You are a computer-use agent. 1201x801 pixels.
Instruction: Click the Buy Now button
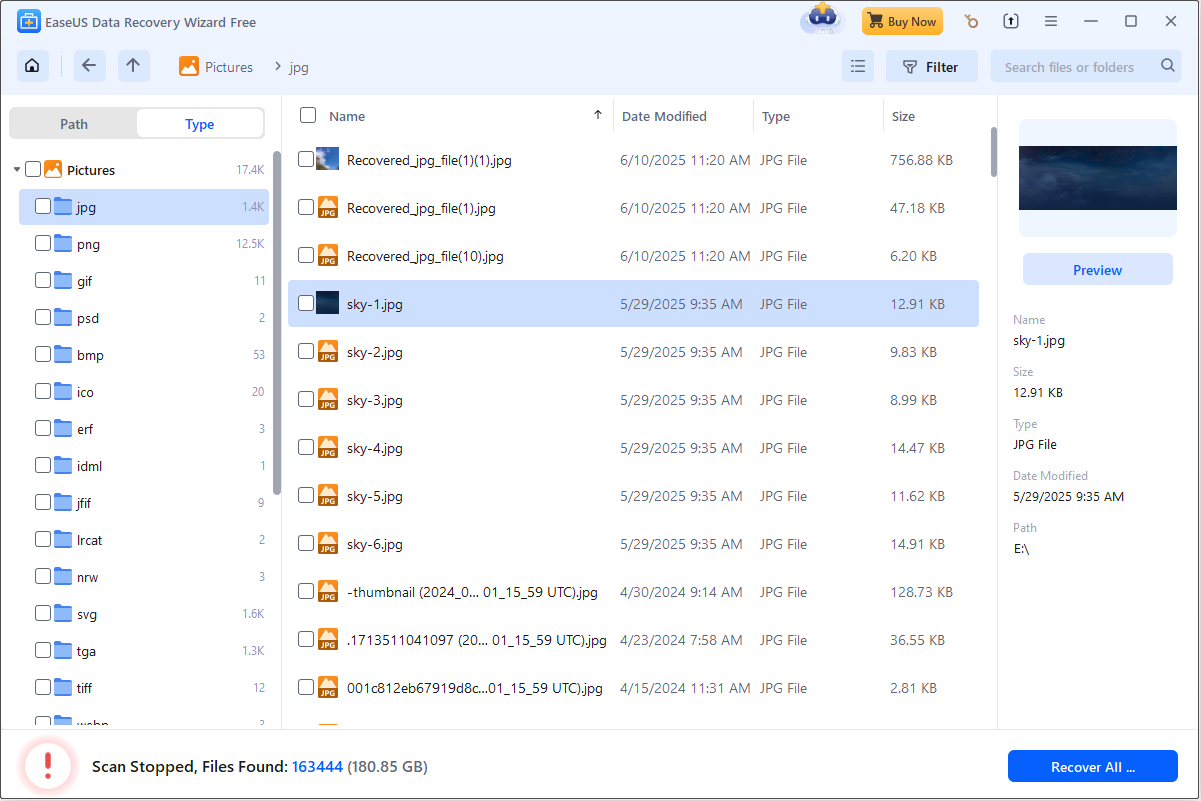pos(902,21)
